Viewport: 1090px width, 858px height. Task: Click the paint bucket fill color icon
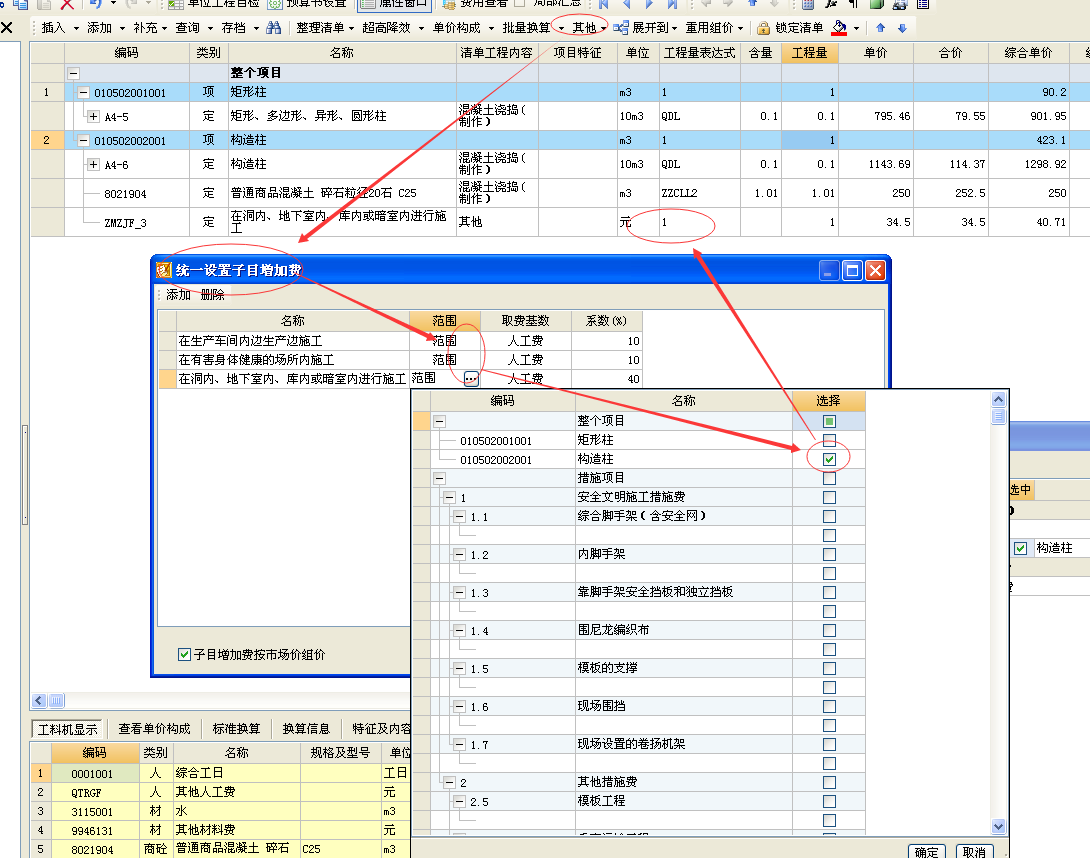click(x=840, y=28)
